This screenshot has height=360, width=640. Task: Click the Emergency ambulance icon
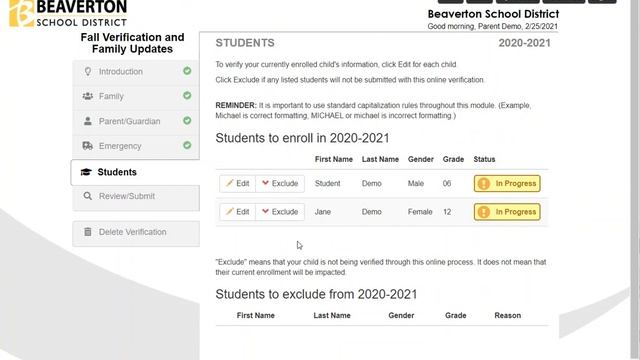click(88, 146)
